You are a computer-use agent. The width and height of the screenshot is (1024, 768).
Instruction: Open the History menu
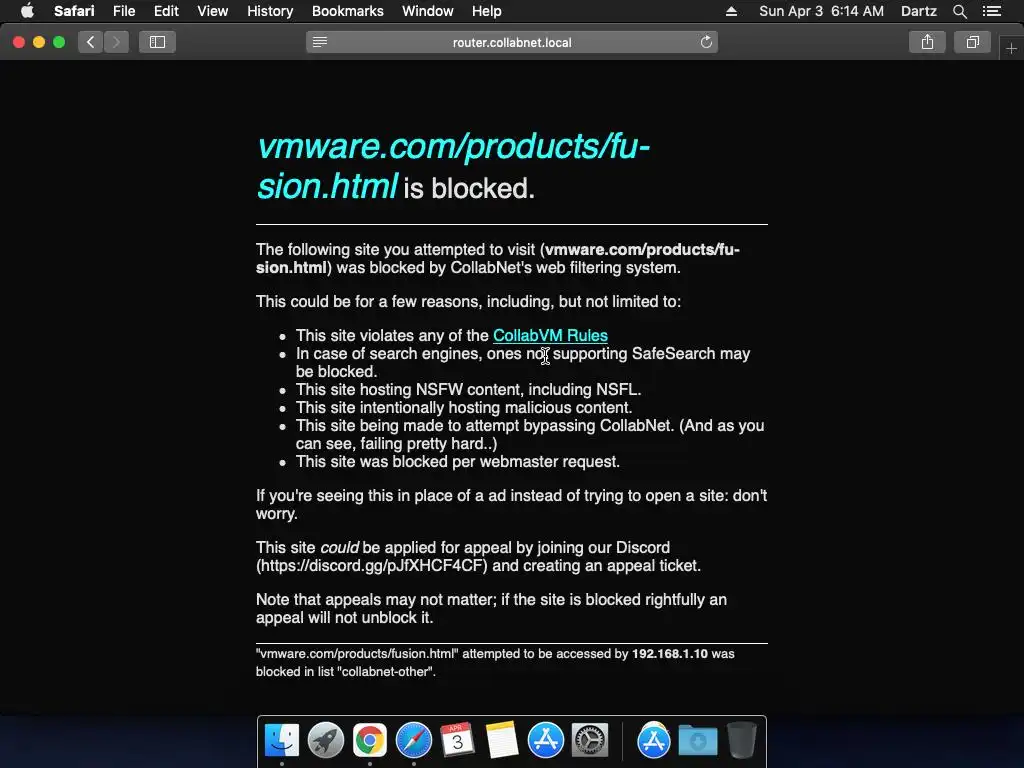pyautogui.click(x=270, y=11)
